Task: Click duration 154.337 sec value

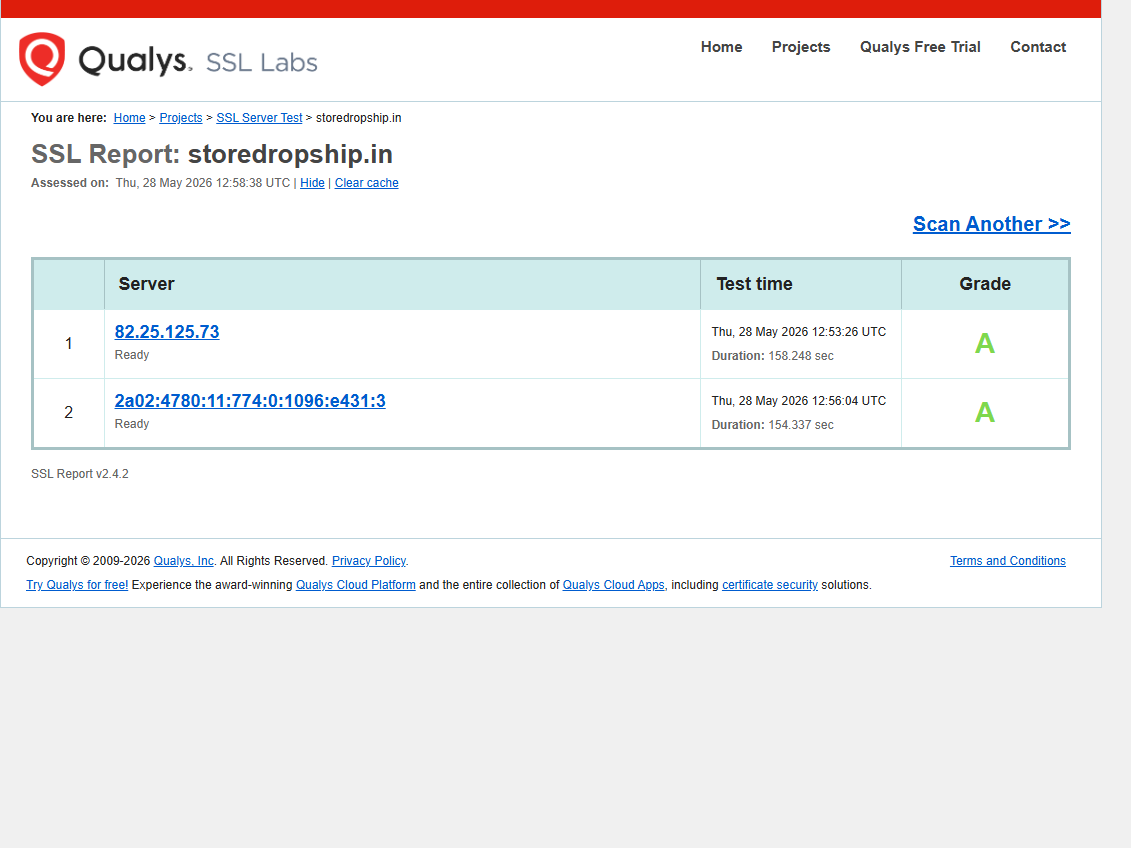Action: pos(801,425)
